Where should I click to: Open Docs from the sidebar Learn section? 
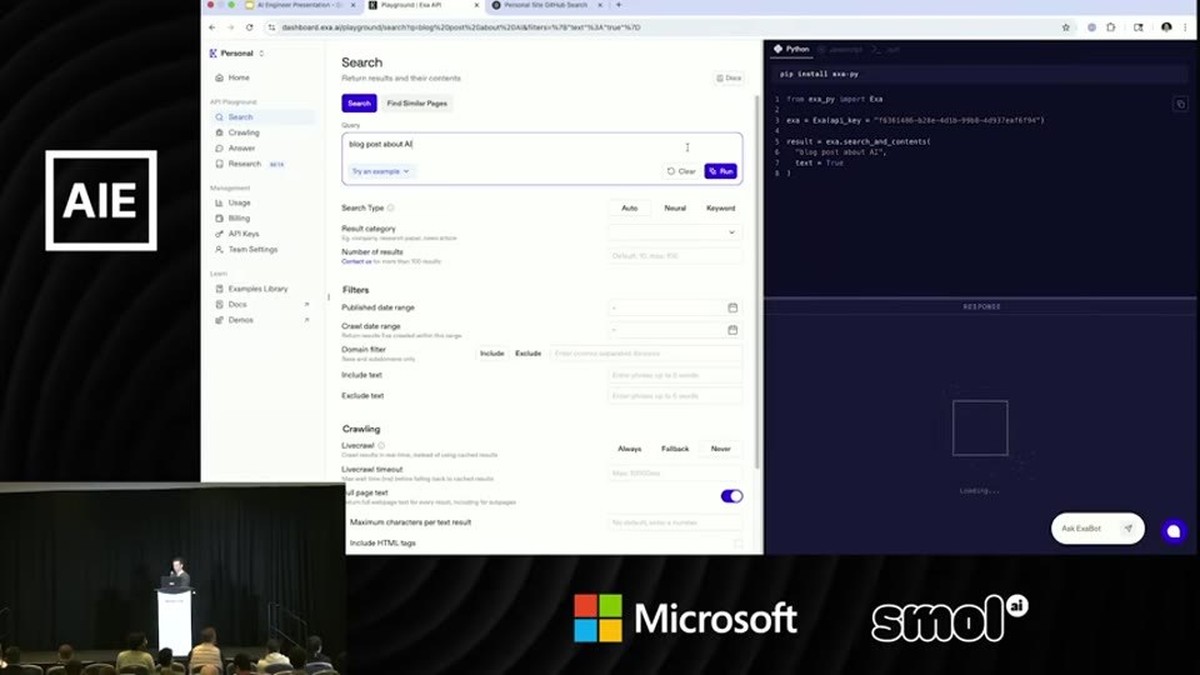(262, 304)
